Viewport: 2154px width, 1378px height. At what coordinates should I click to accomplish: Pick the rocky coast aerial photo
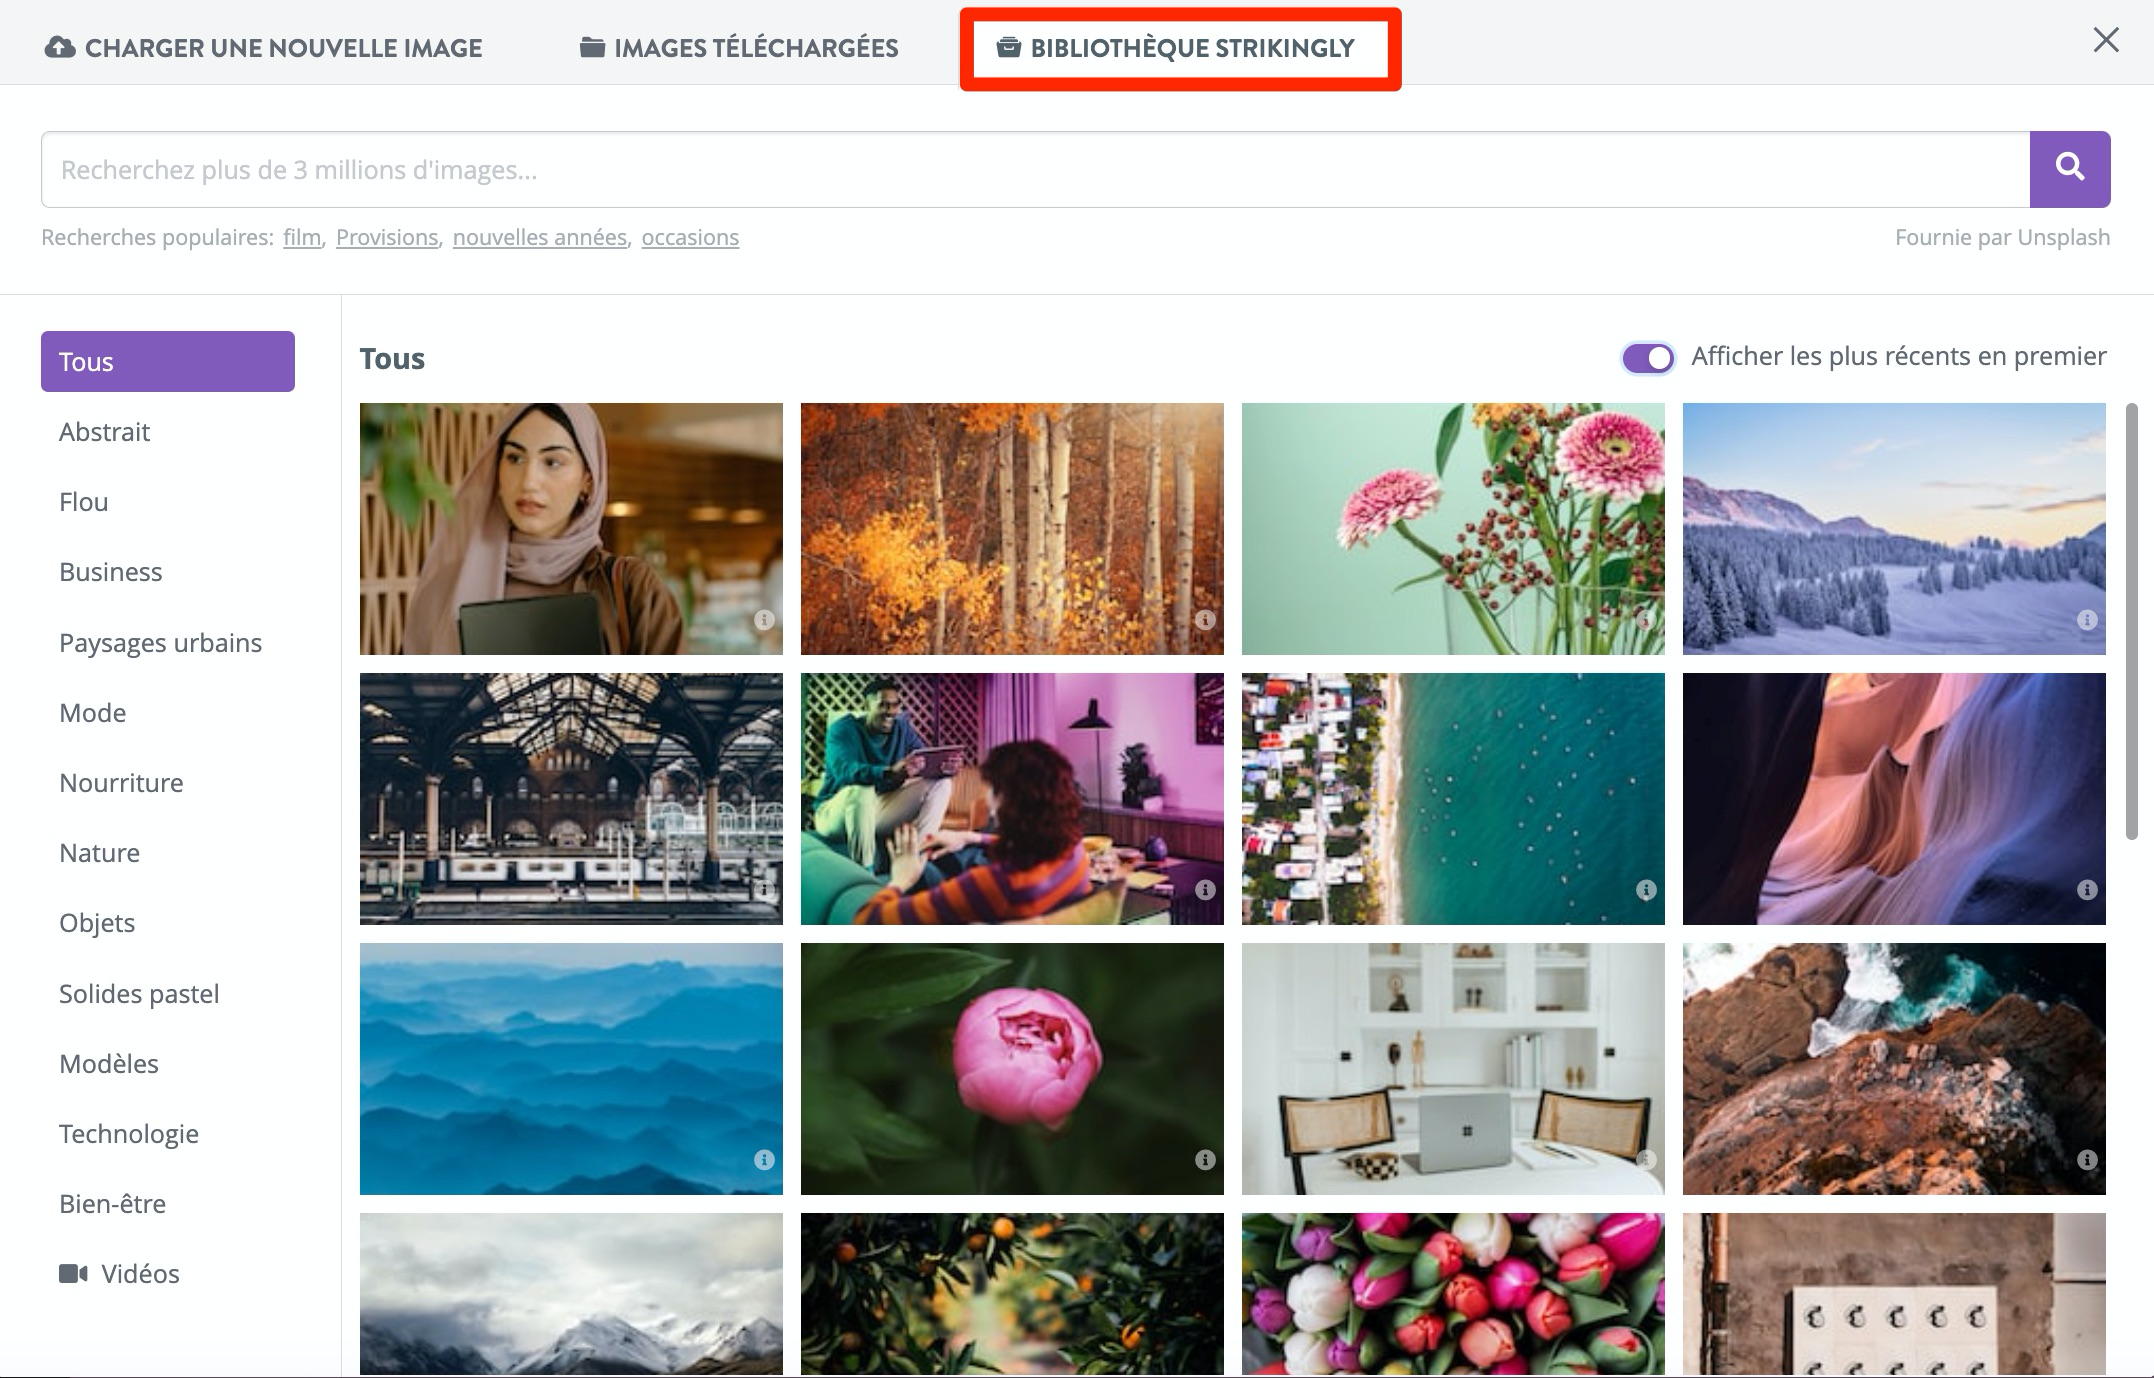point(1894,1069)
